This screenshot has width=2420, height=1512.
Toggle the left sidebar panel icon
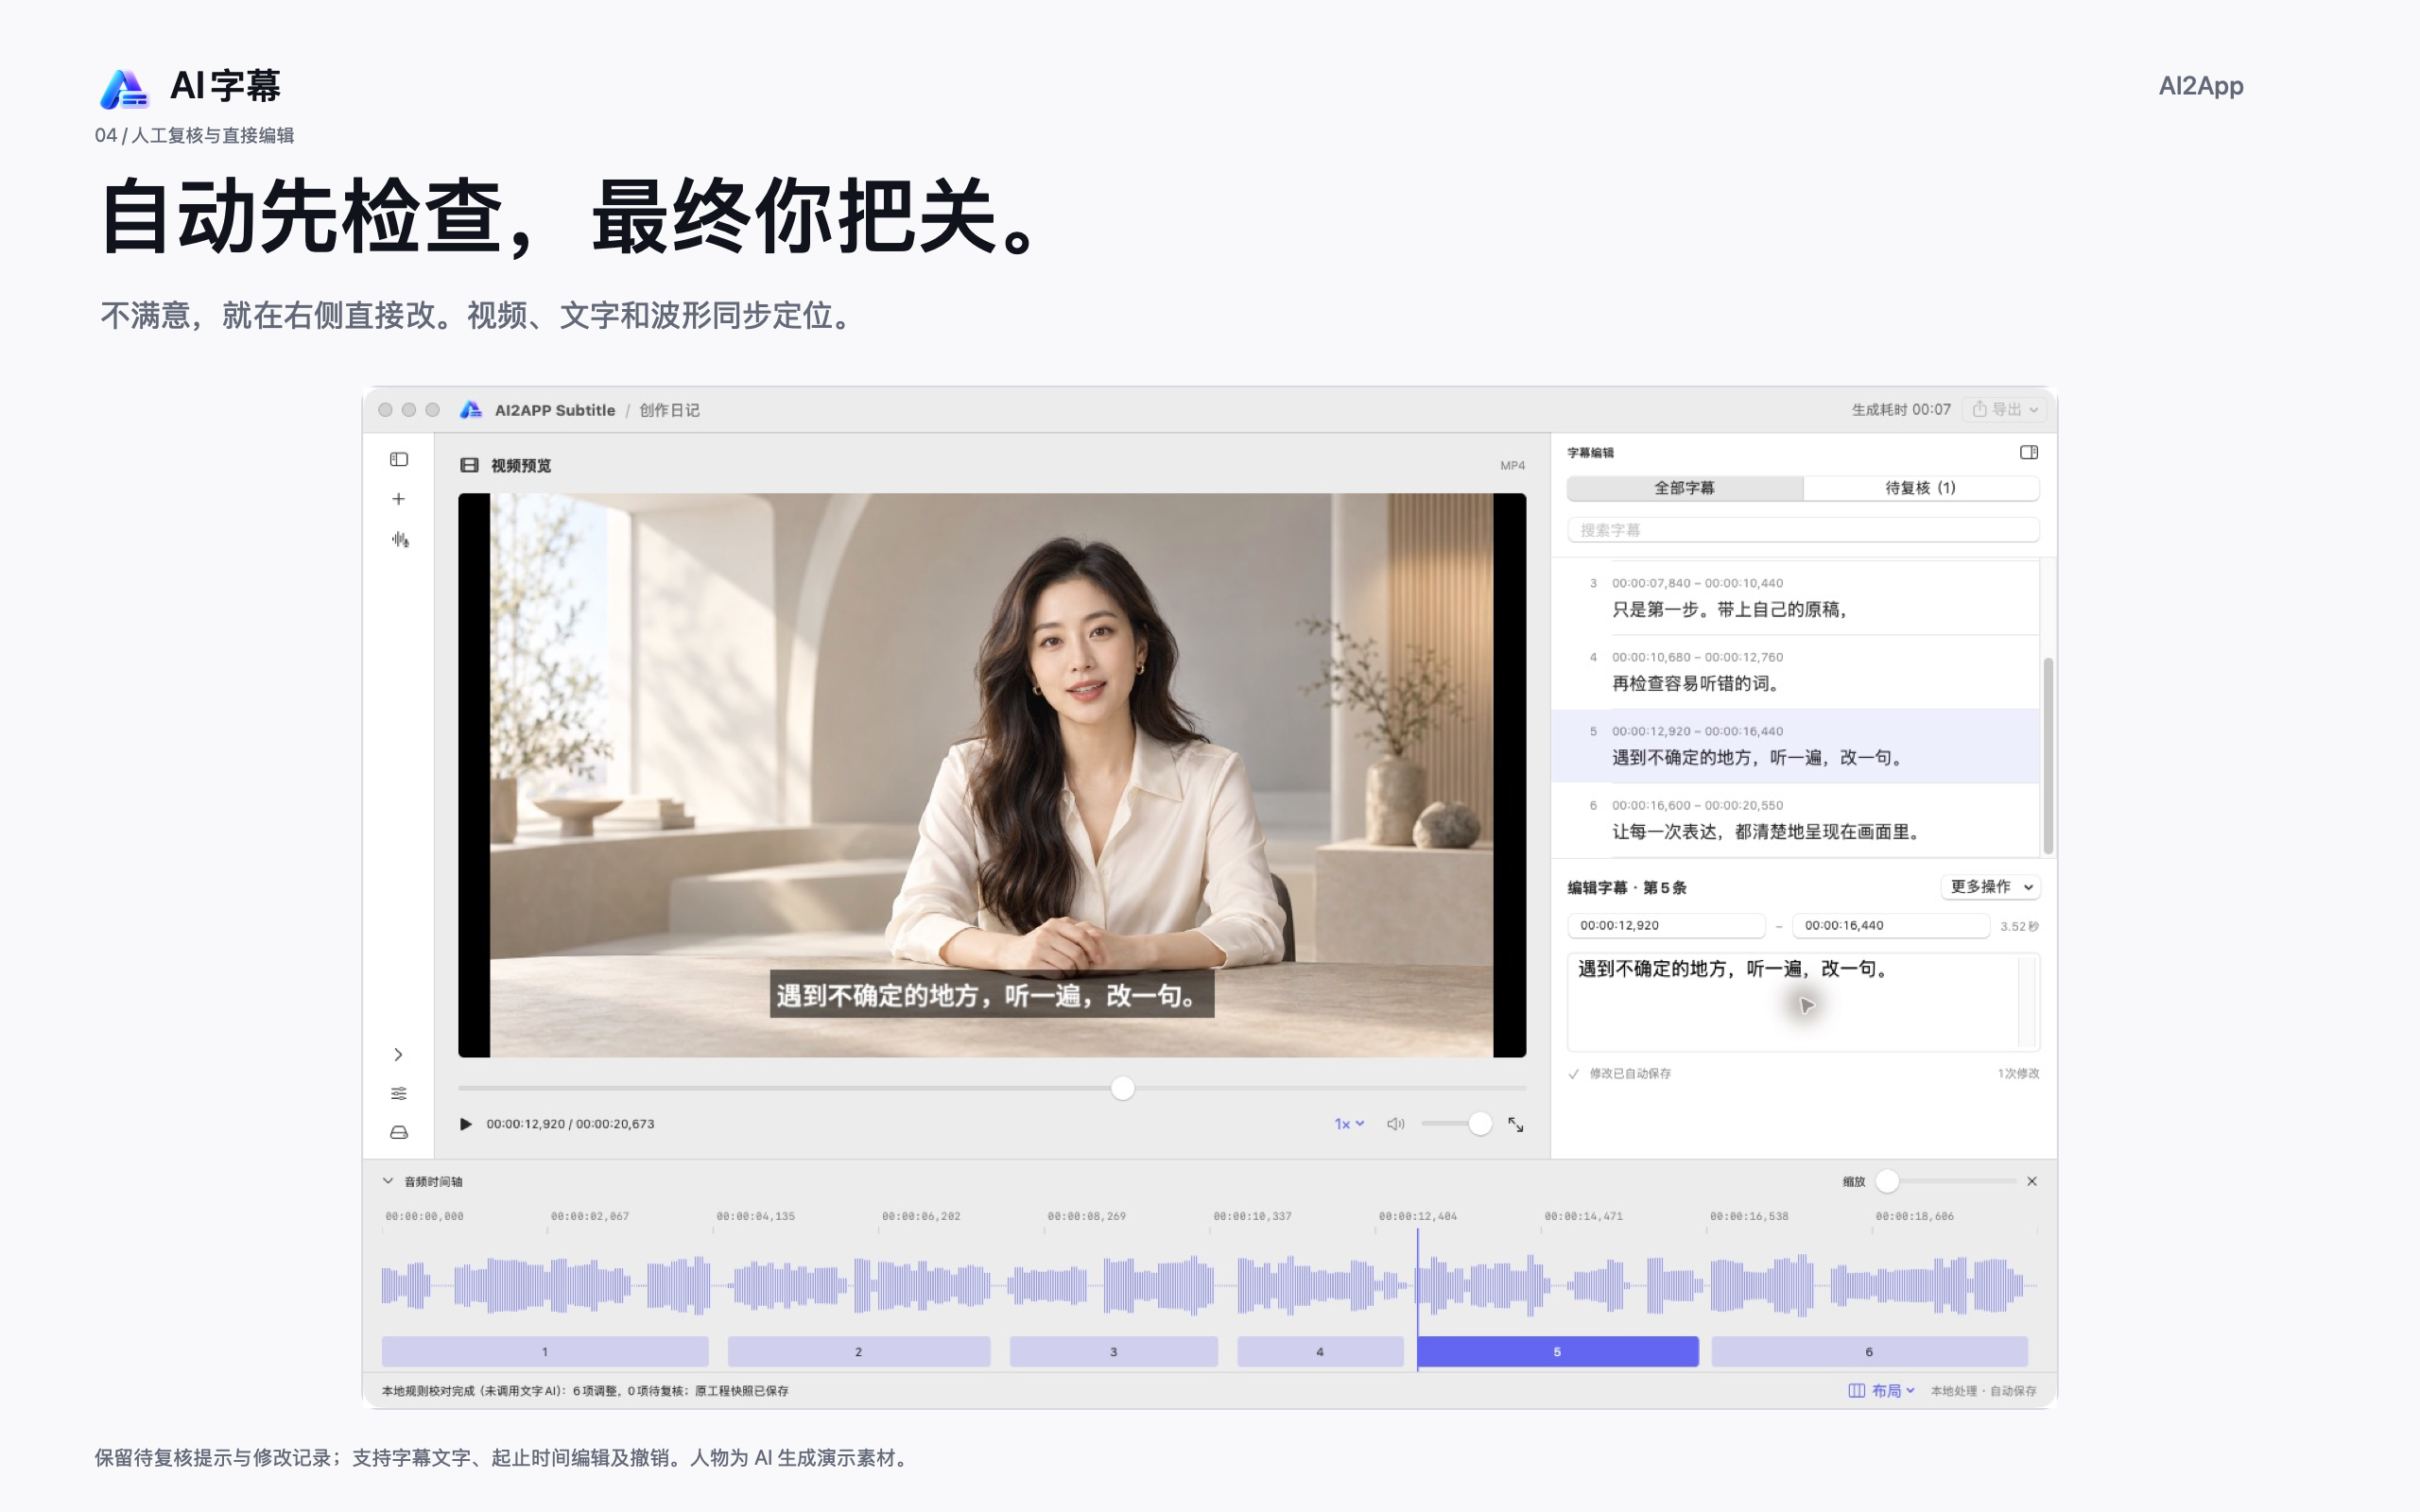[x=399, y=459]
